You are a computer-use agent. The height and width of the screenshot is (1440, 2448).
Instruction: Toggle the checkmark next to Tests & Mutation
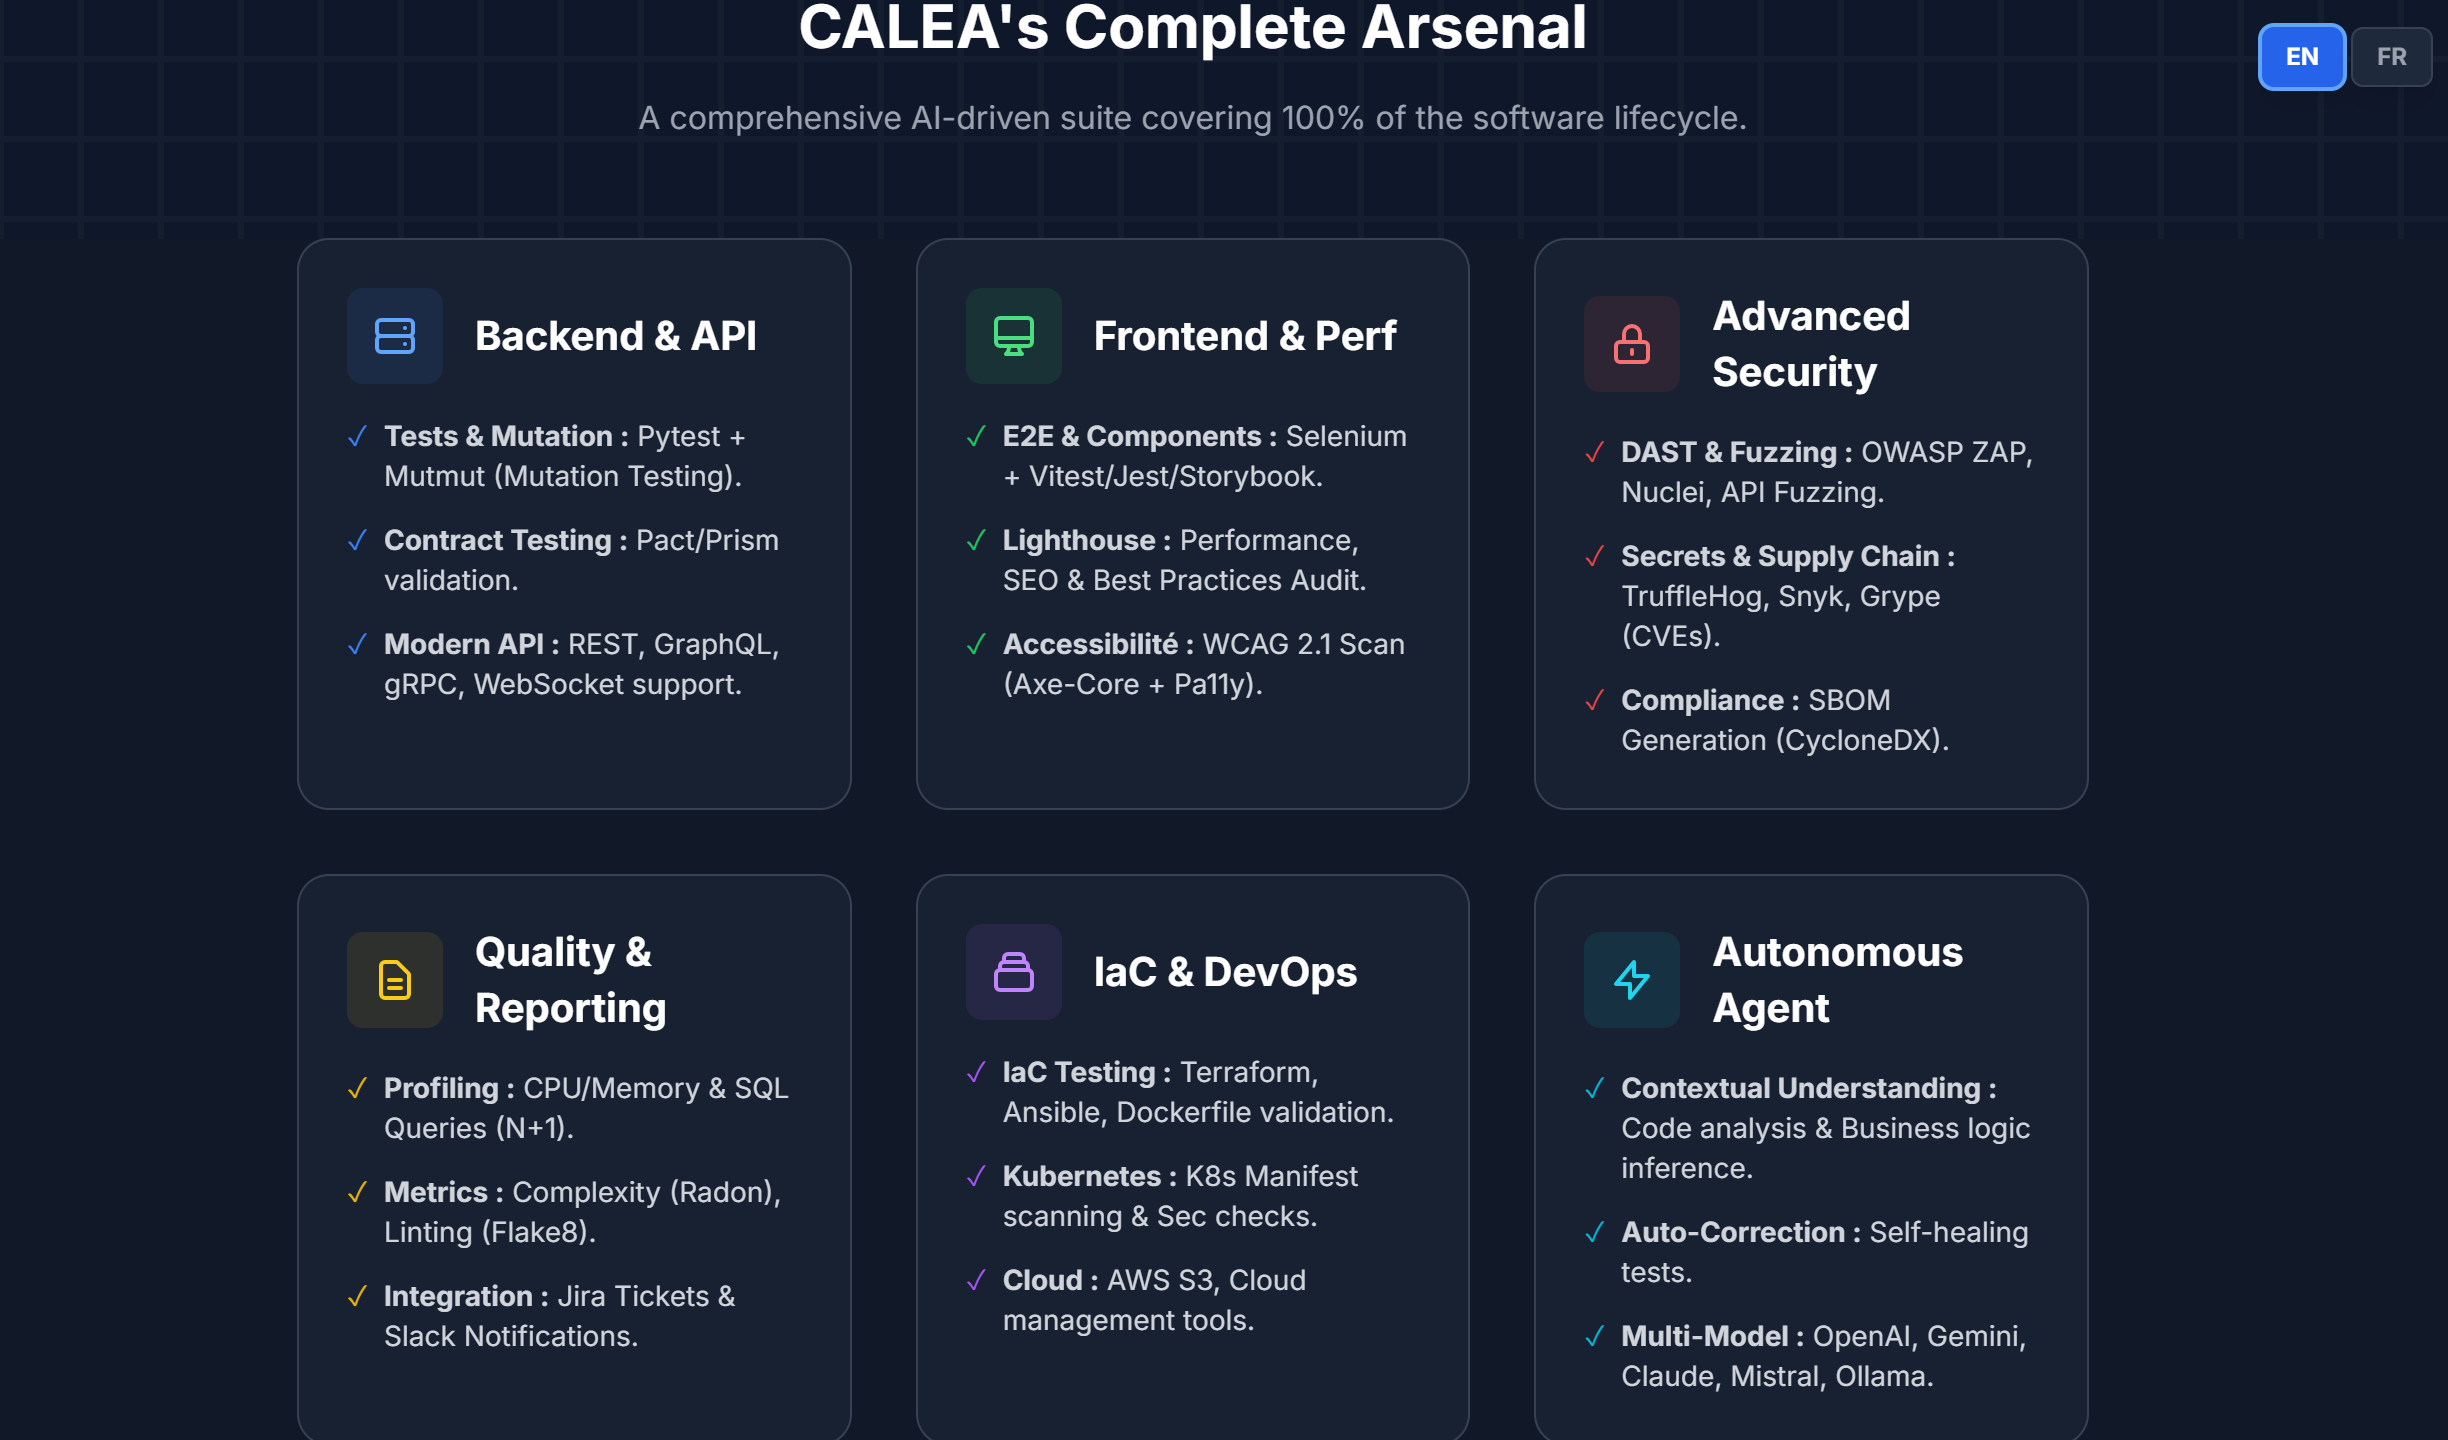click(x=357, y=436)
